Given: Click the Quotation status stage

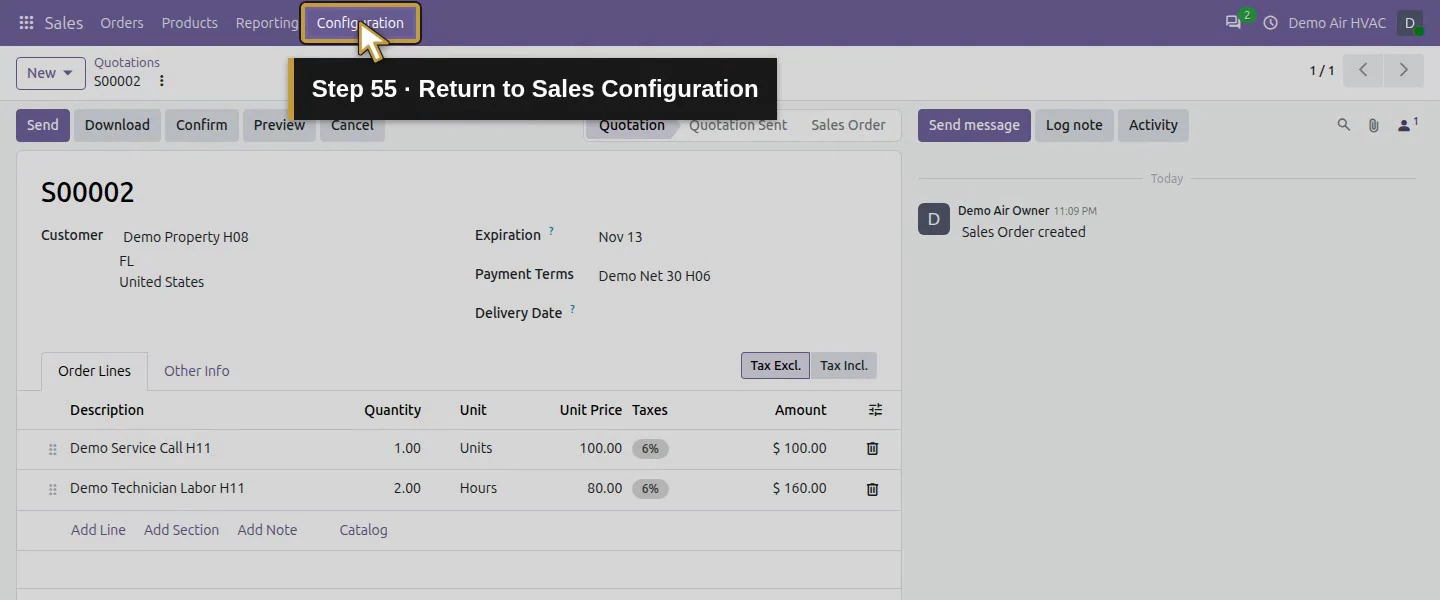Looking at the screenshot, I should (x=632, y=125).
